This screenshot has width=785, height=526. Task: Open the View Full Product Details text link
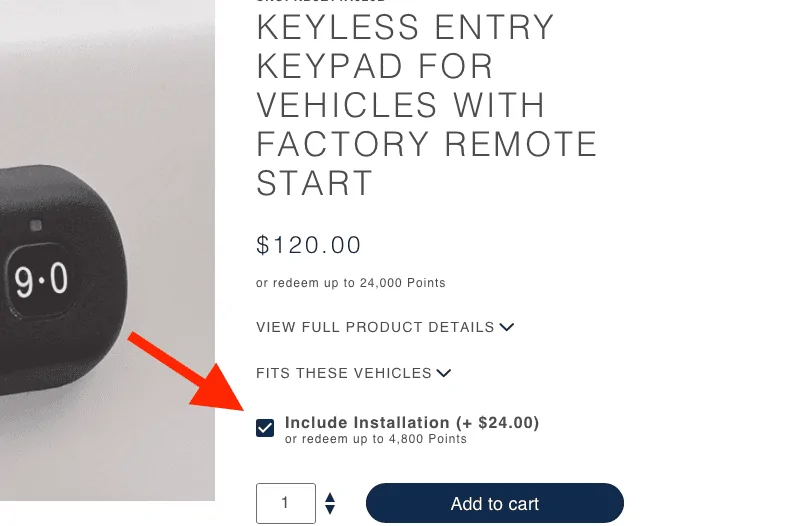pyautogui.click(x=375, y=327)
